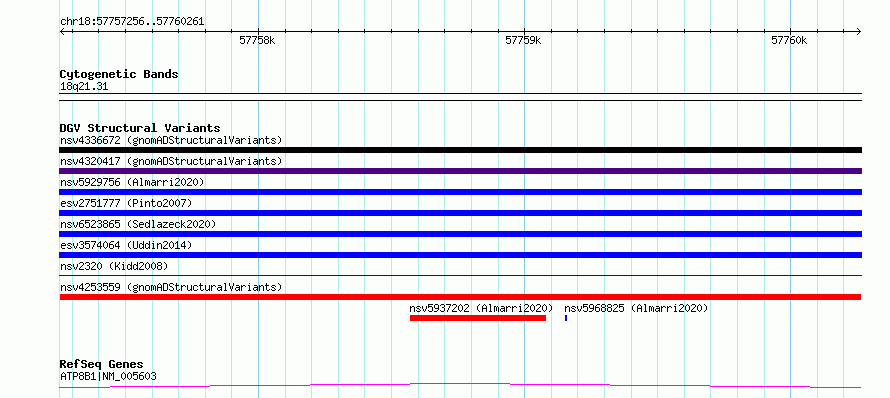Screen dimensions: 890x398
Task: Open the nsv5929756 (Almarri2020) label
Action: click(x=132, y=182)
